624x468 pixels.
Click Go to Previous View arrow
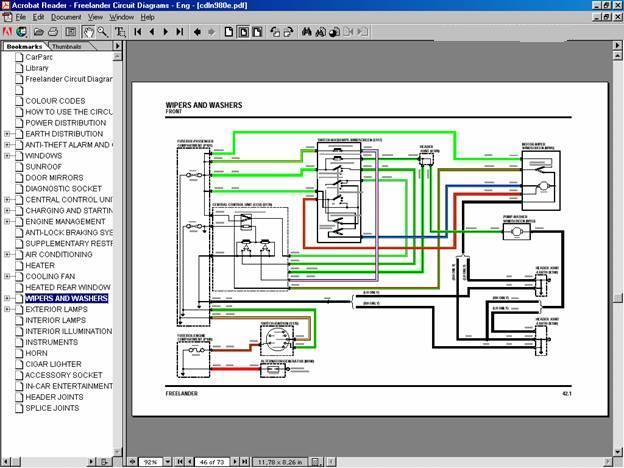tap(197, 32)
